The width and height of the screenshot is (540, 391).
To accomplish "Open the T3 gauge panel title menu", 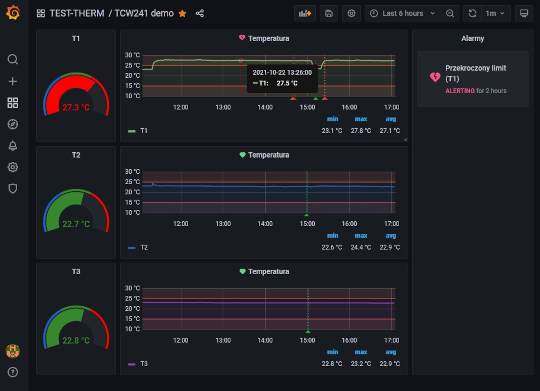I will (76, 271).
